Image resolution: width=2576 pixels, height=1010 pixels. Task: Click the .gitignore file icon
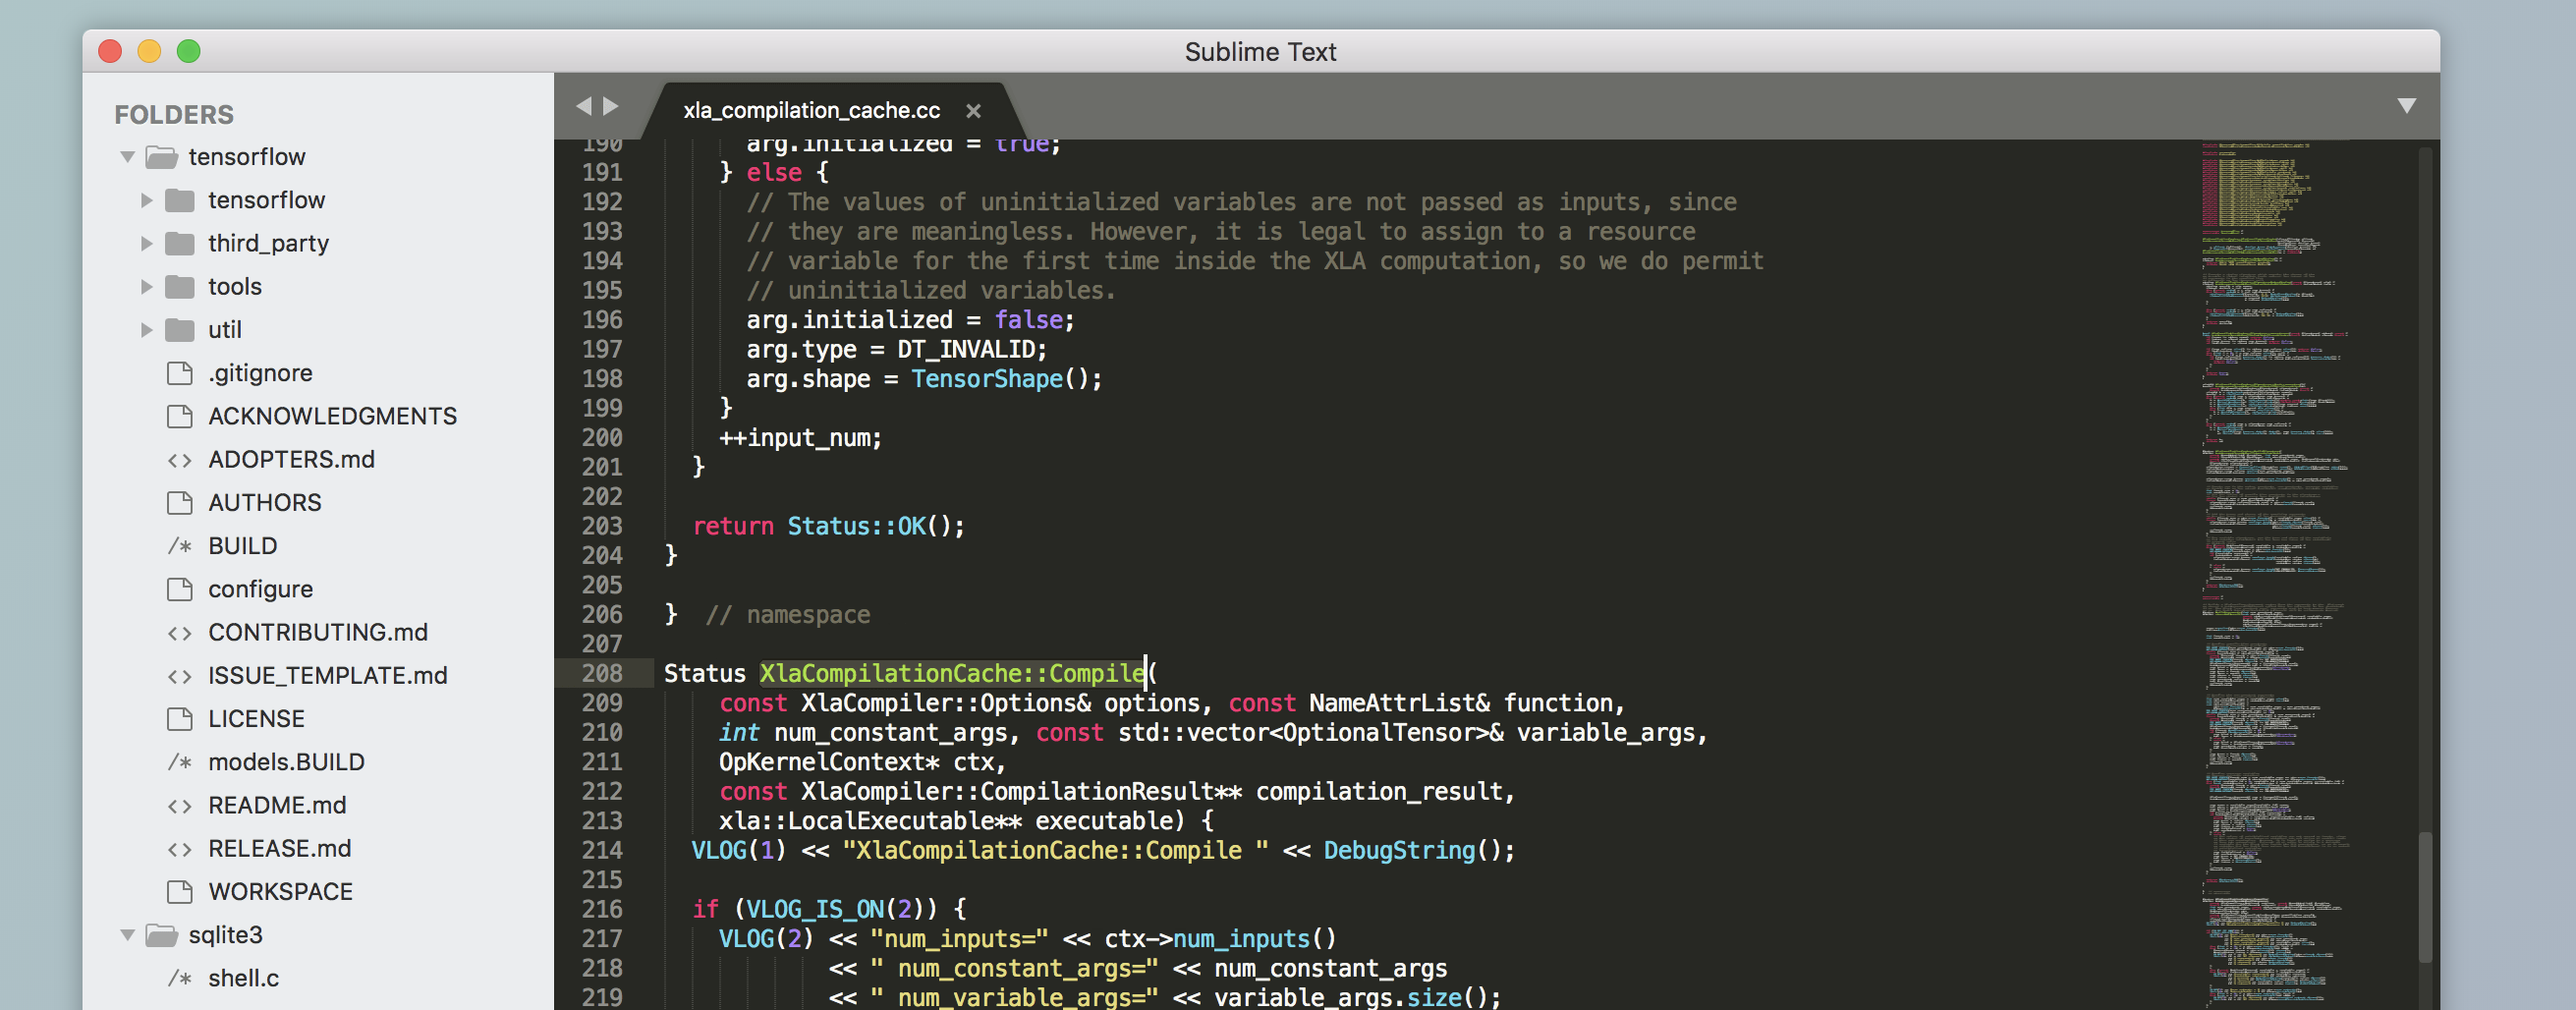tap(180, 373)
